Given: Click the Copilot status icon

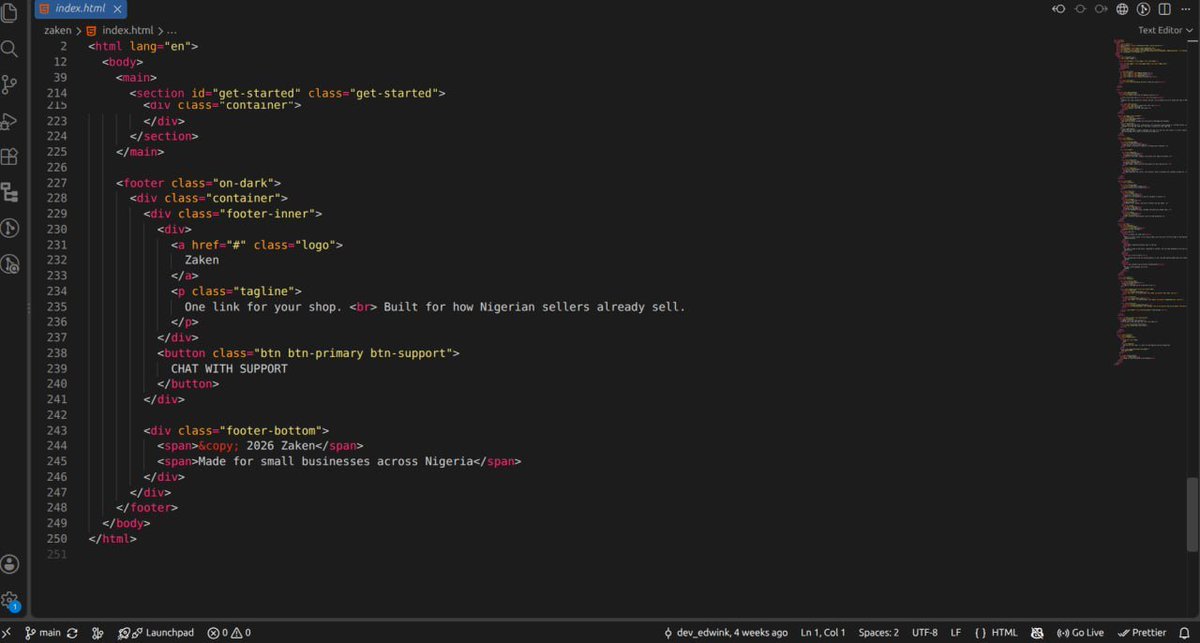Looking at the screenshot, I should (x=1037, y=632).
